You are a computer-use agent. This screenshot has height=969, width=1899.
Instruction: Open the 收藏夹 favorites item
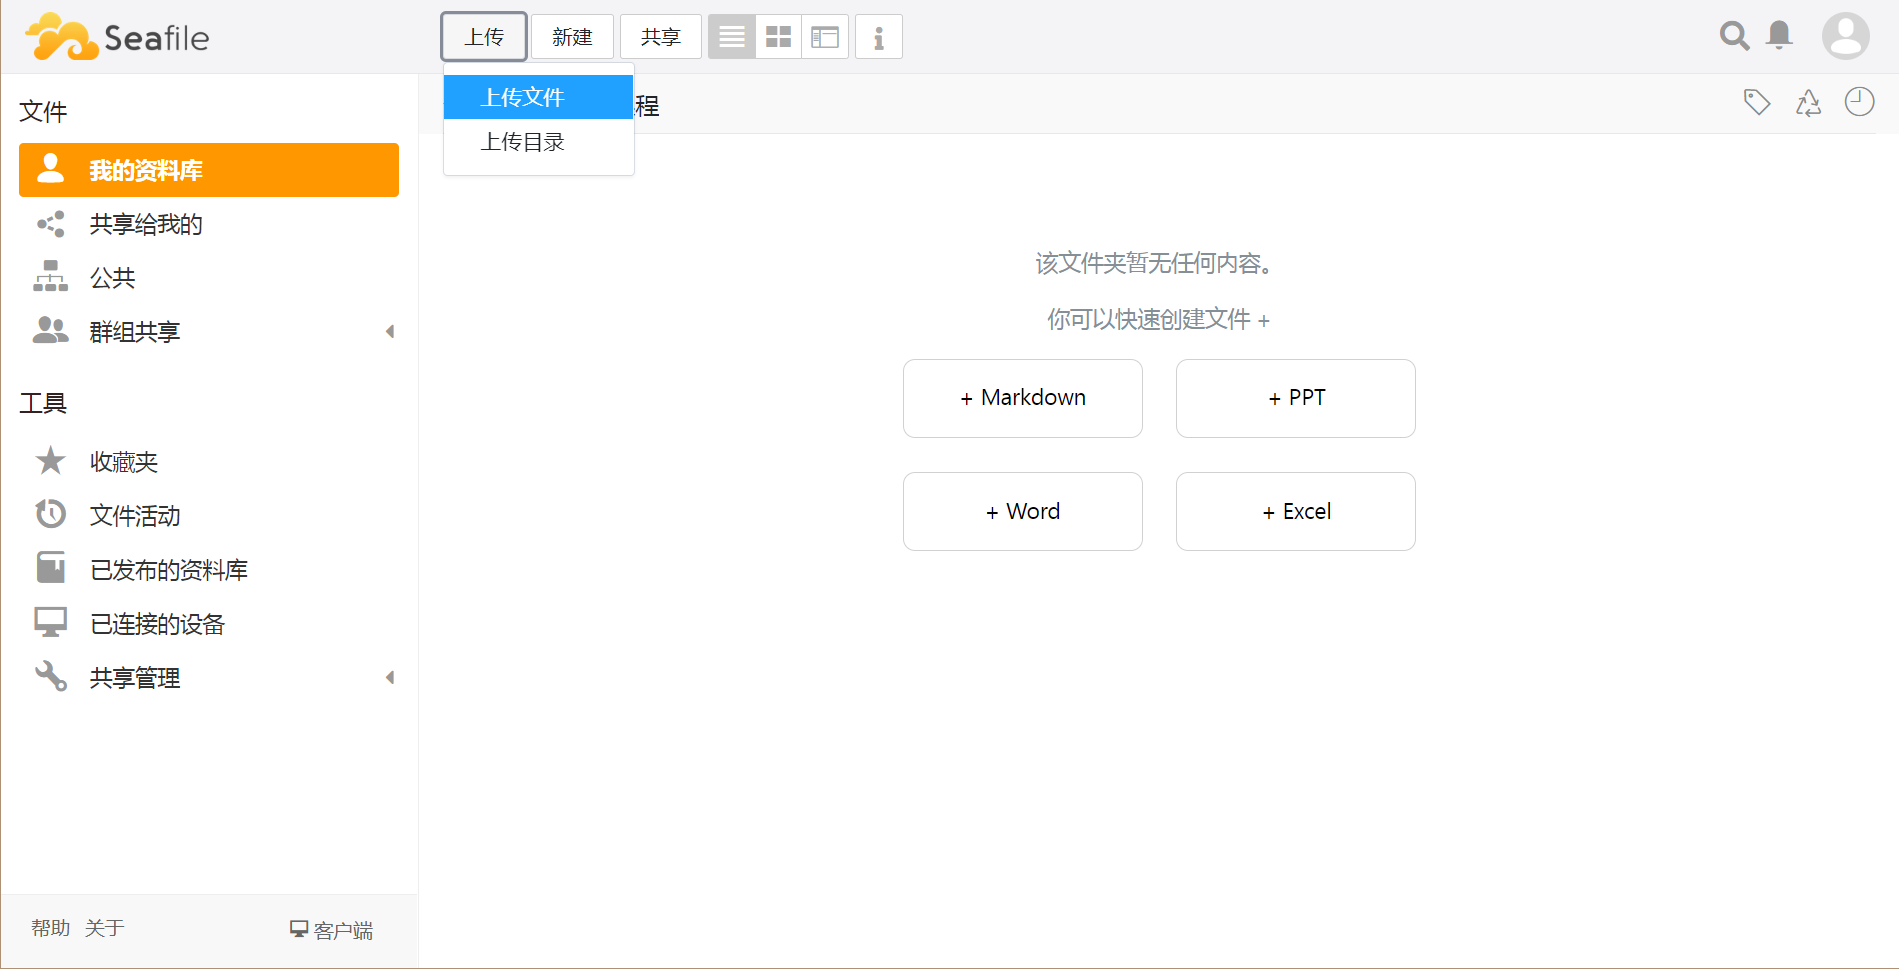pos(124,462)
